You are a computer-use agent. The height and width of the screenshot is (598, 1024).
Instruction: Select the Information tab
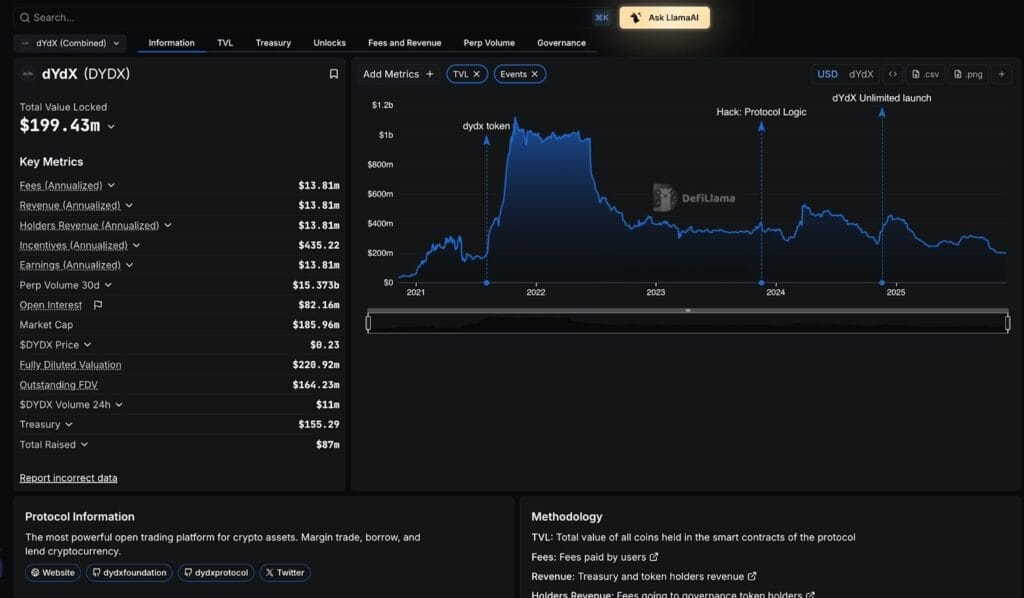click(x=171, y=43)
